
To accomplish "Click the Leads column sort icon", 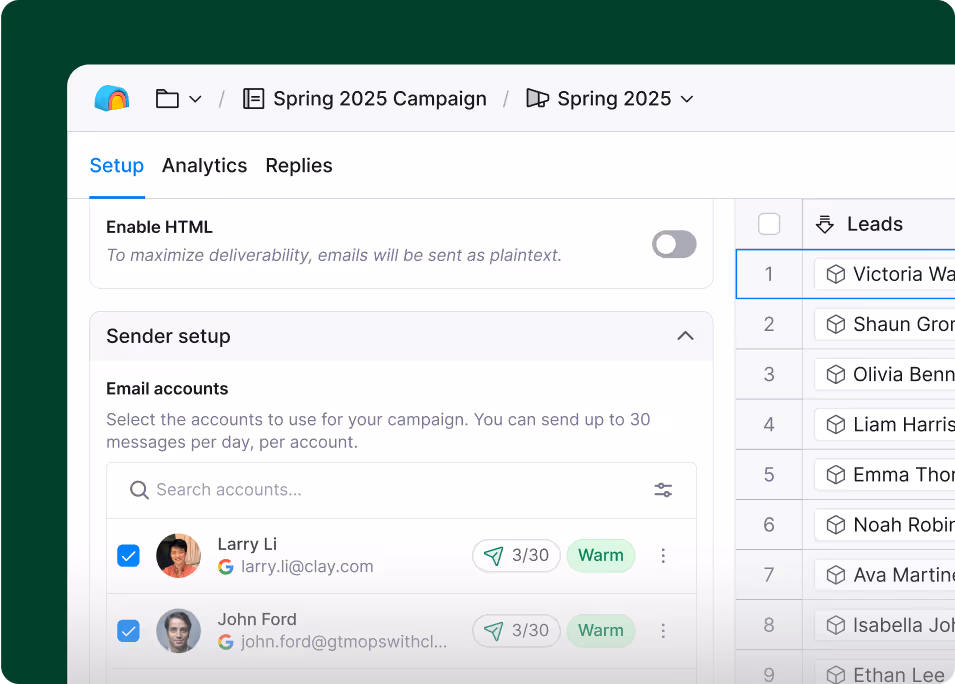I will tap(825, 225).
